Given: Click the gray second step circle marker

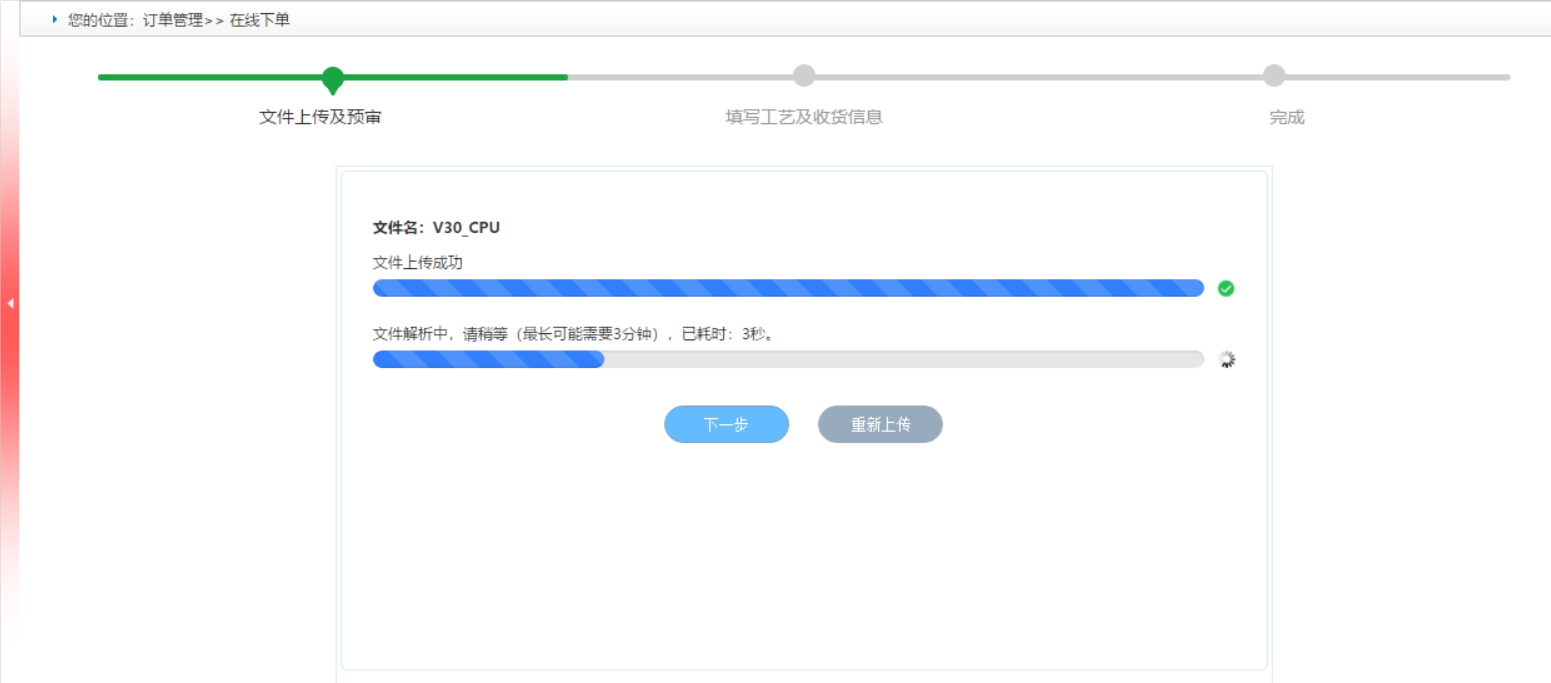Looking at the screenshot, I should pos(804,76).
